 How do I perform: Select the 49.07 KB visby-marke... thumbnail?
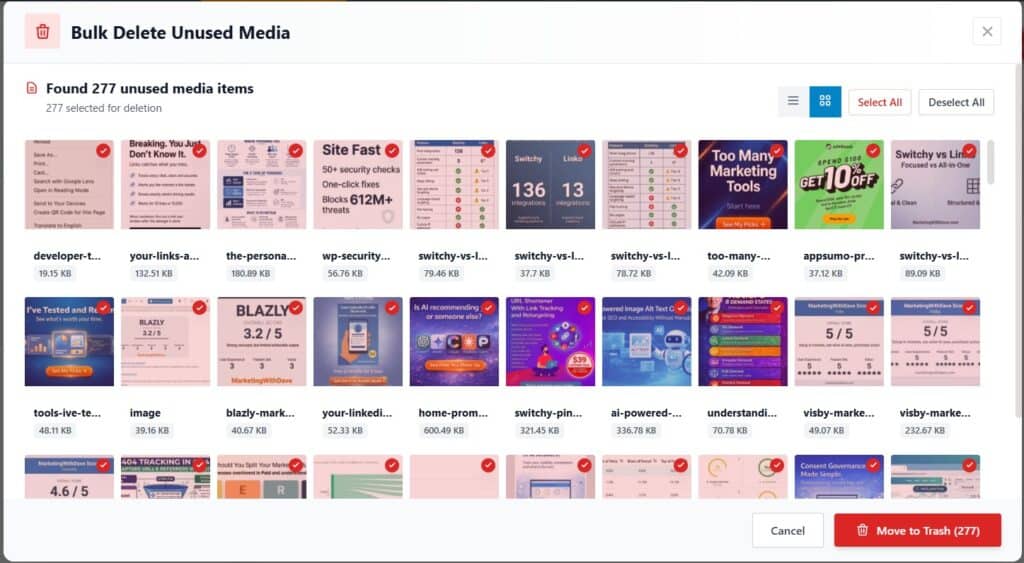click(839, 342)
